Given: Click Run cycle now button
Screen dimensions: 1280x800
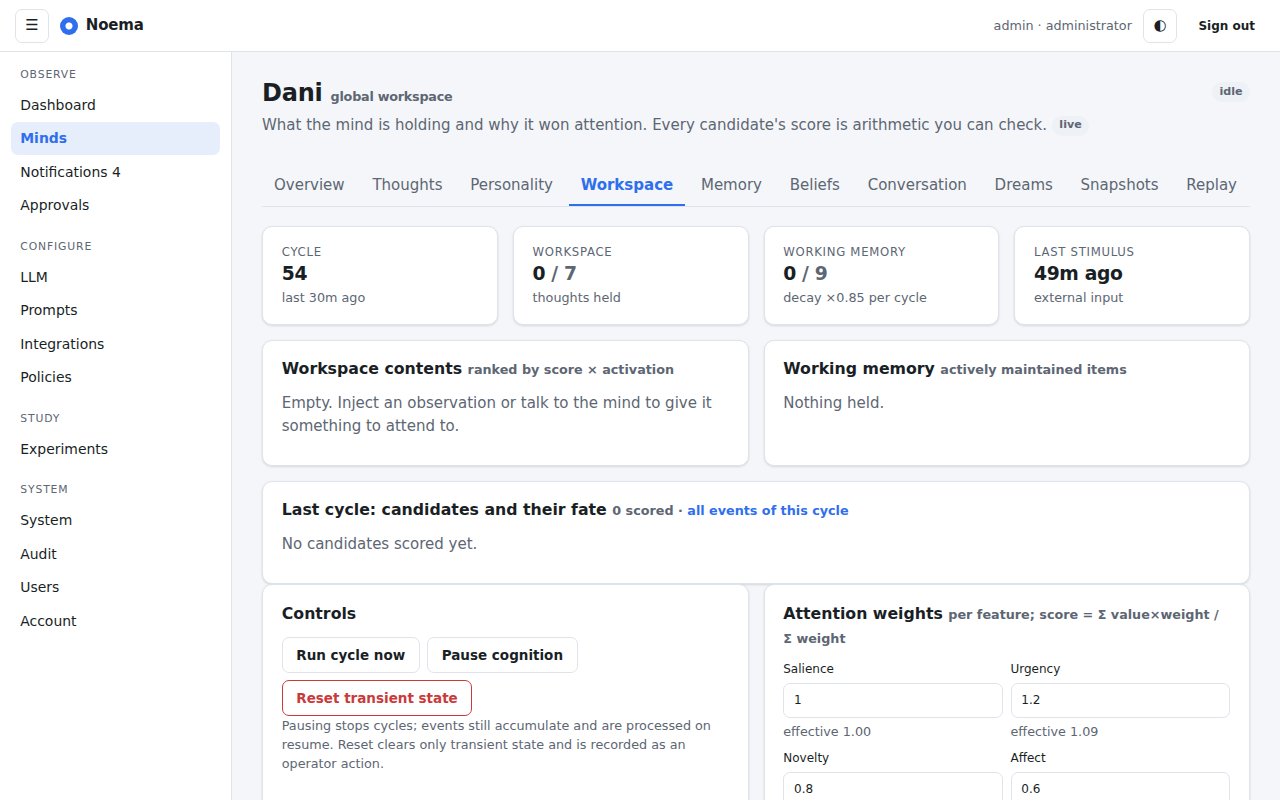Looking at the screenshot, I should coord(351,655).
